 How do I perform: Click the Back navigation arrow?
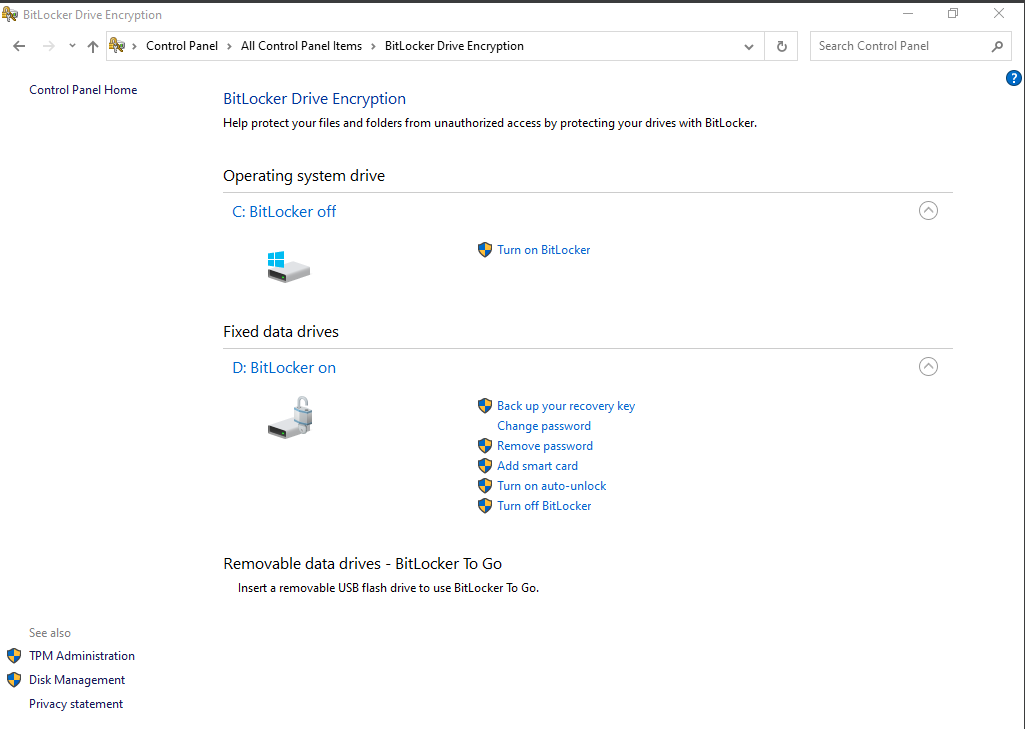coord(19,46)
